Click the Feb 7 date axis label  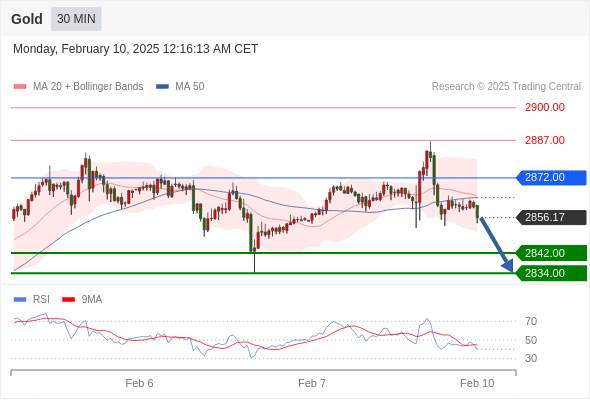312,383
